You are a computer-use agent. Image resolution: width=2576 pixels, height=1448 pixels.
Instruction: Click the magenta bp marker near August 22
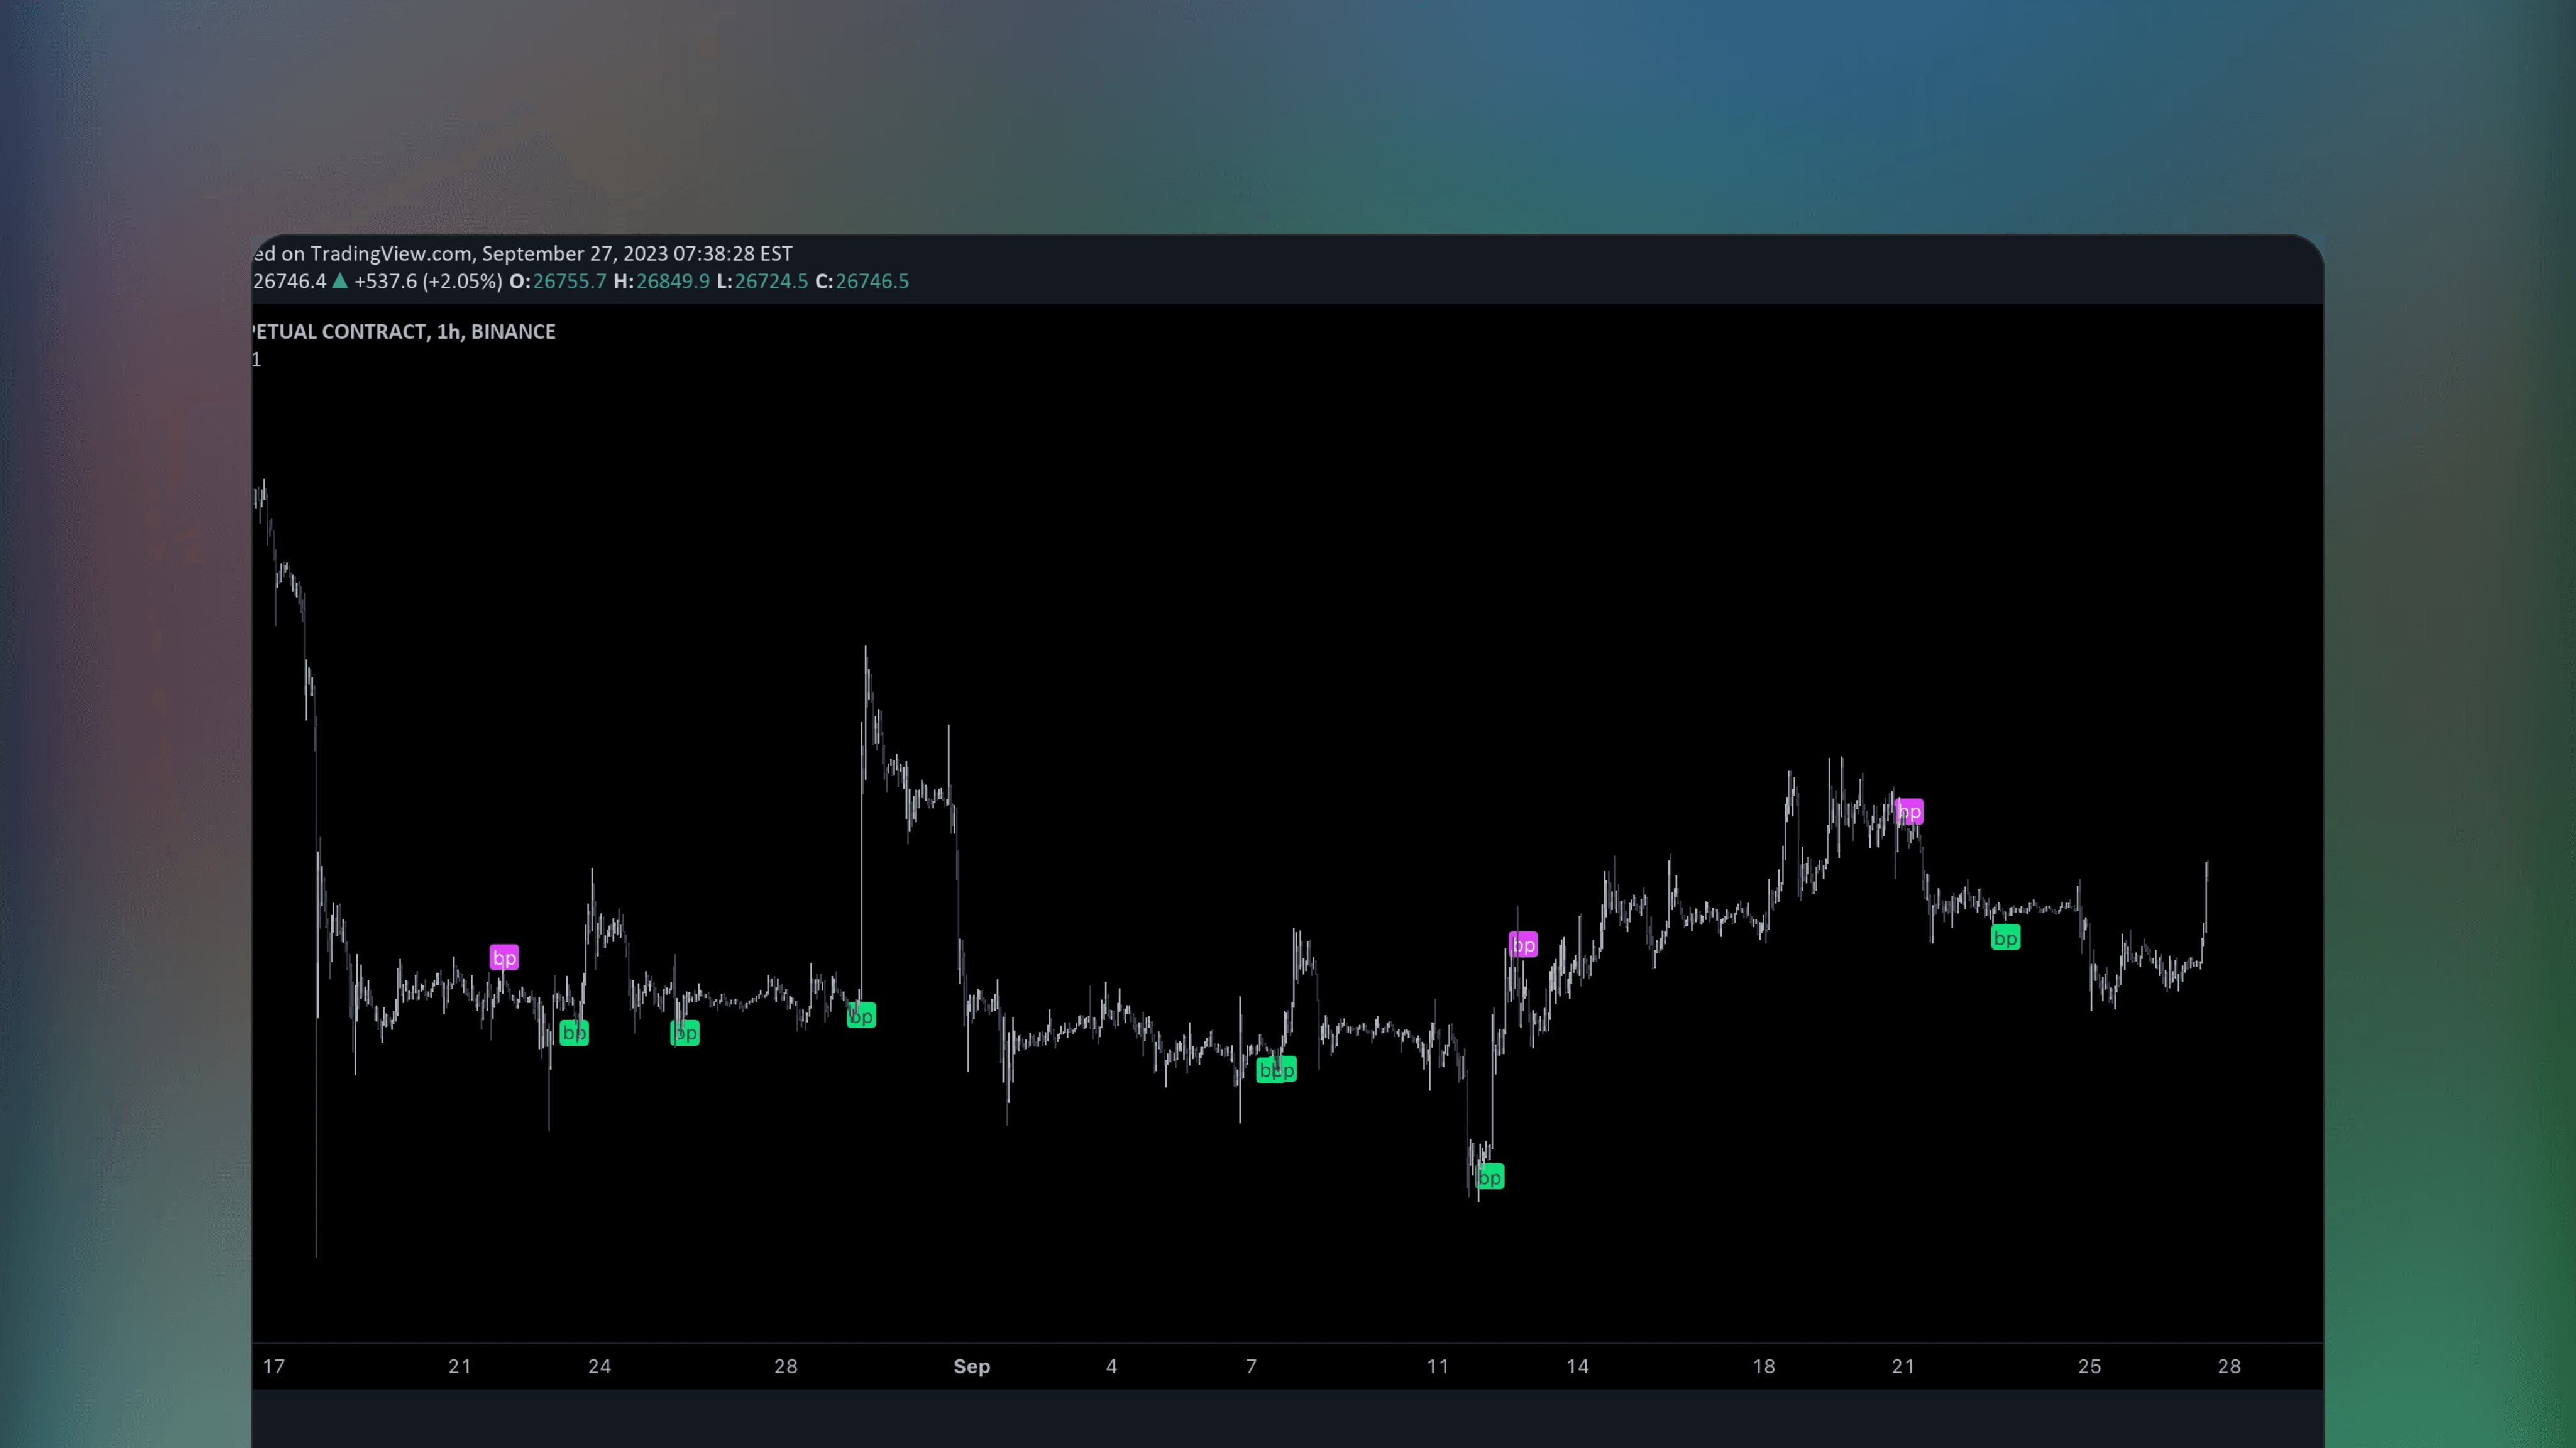pyautogui.click(x=504, y=957)
